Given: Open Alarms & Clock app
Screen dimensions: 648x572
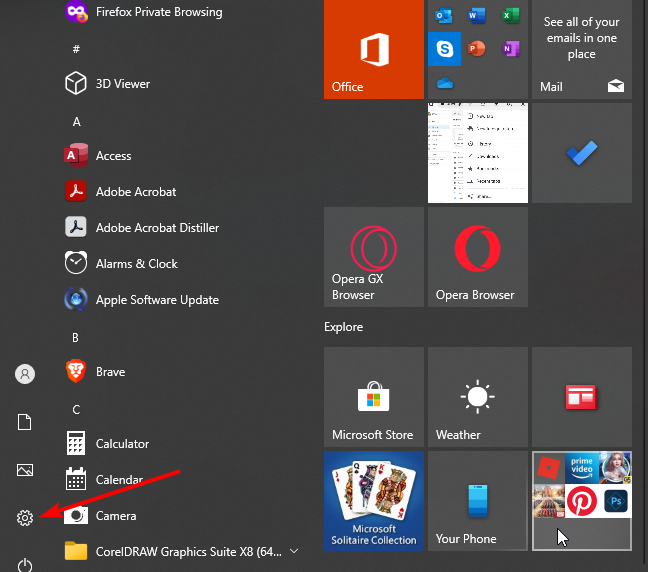Looking at the screenshot, I should click(136, 264).
